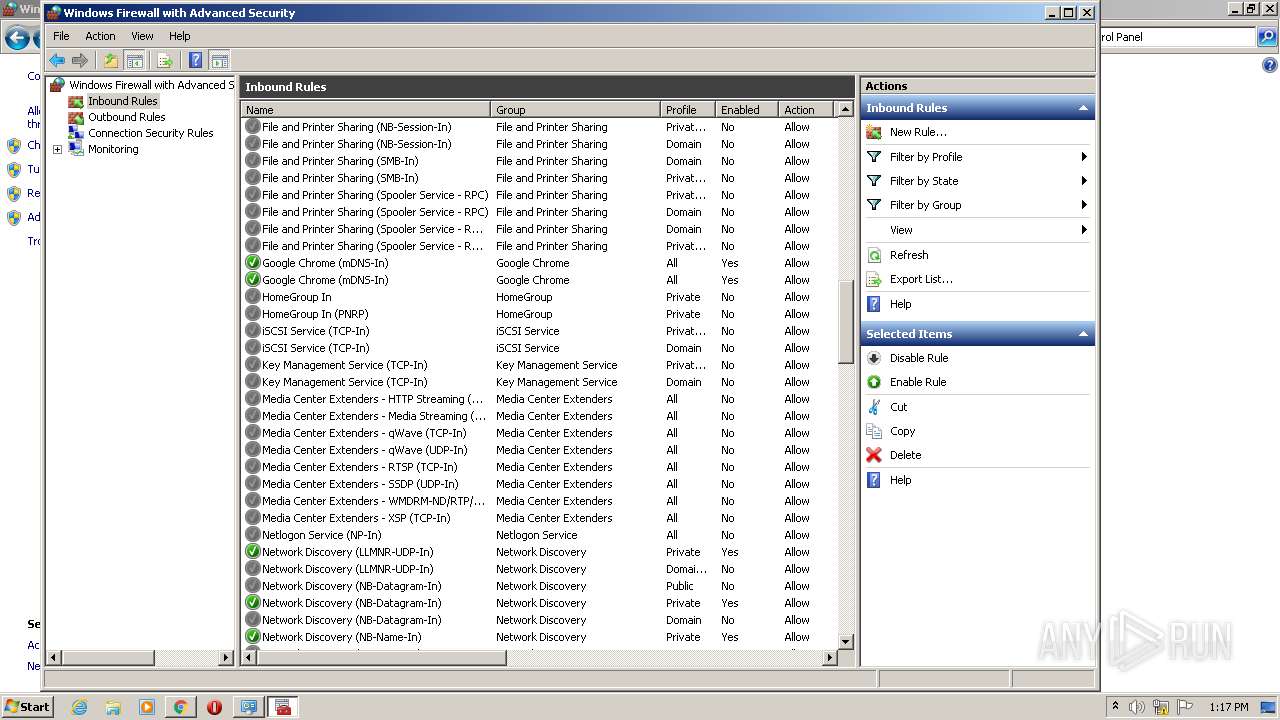The image size is (1280, 720).
Task: Click Help under the Selected Items actions
Action: click(x=900, y=480)
